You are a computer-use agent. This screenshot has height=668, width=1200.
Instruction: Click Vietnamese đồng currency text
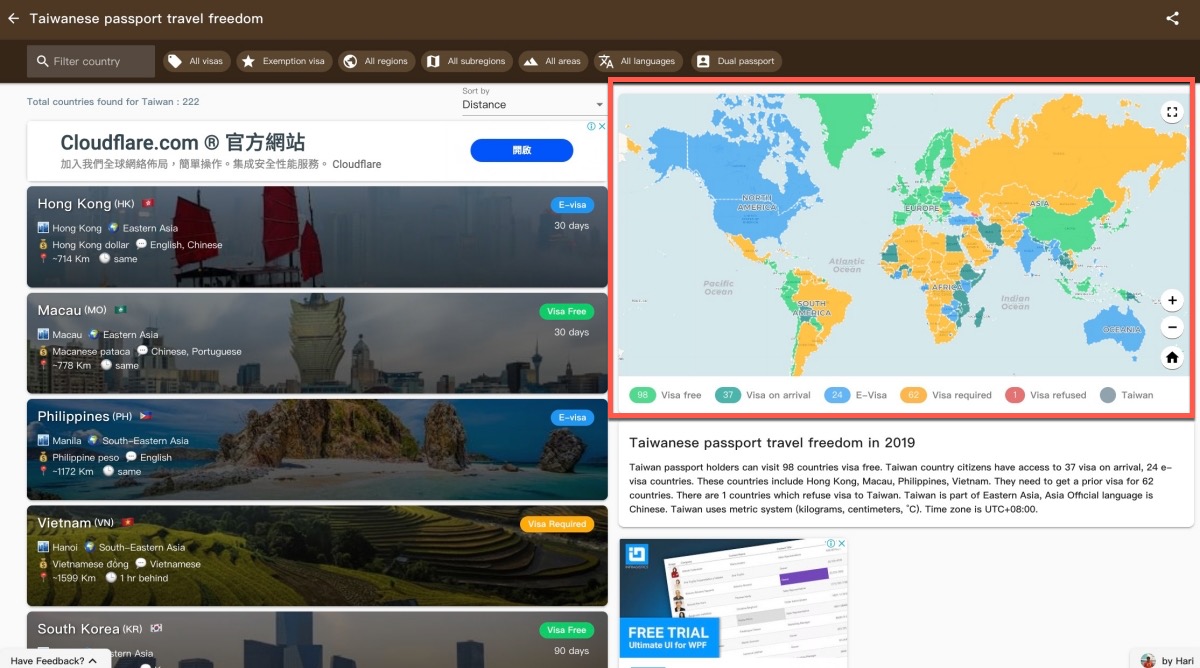click(92, 563)
